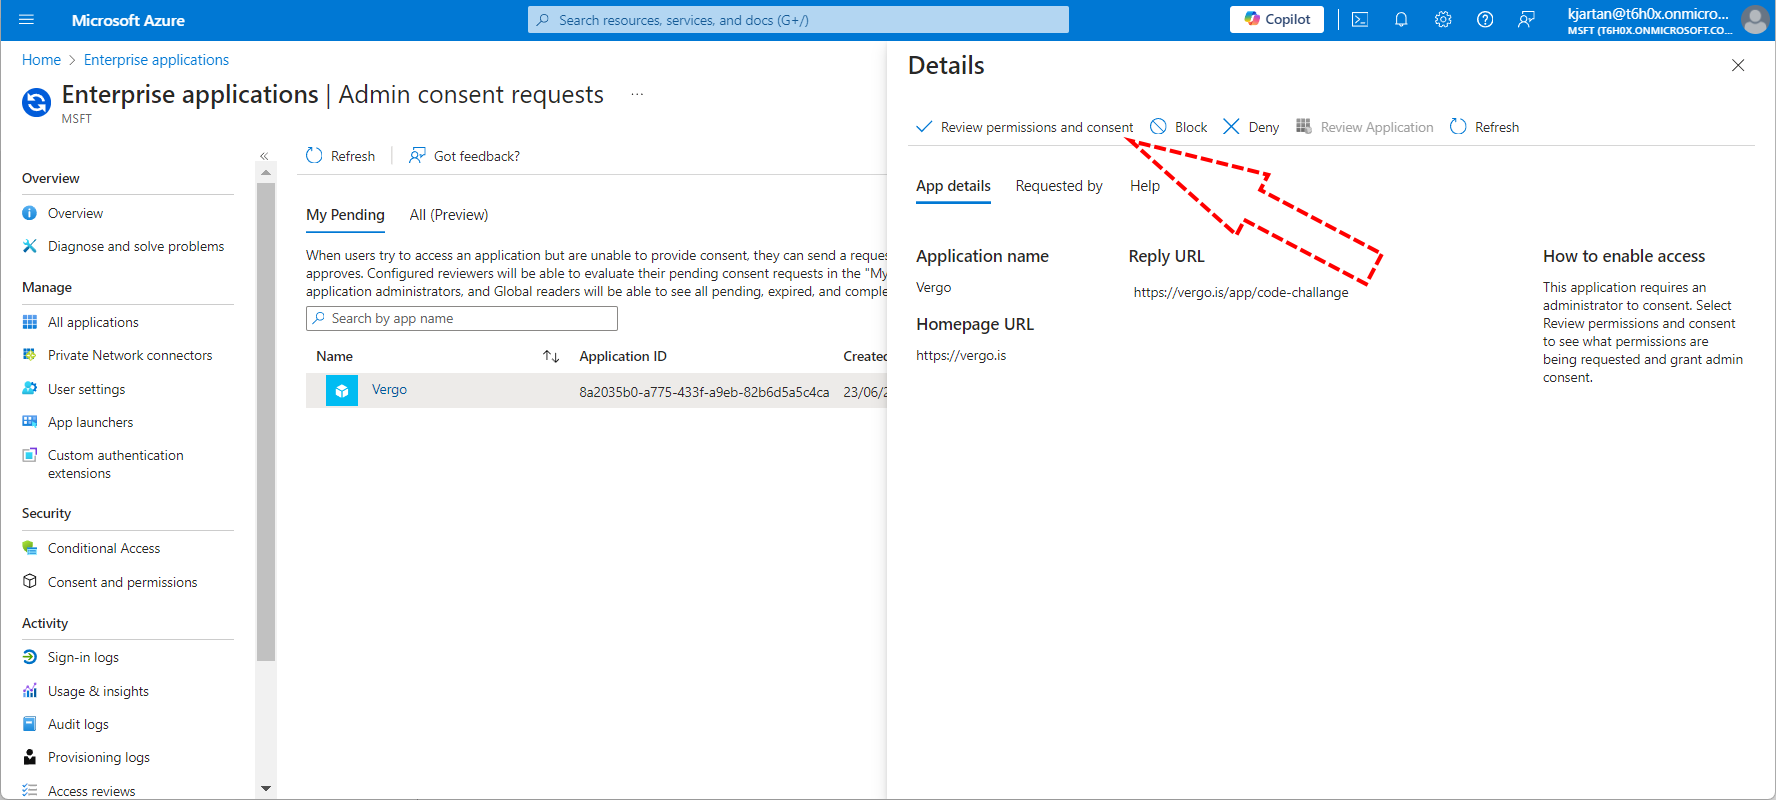
Task: Open Provisioning logs
Action: [x=99, y=757]
